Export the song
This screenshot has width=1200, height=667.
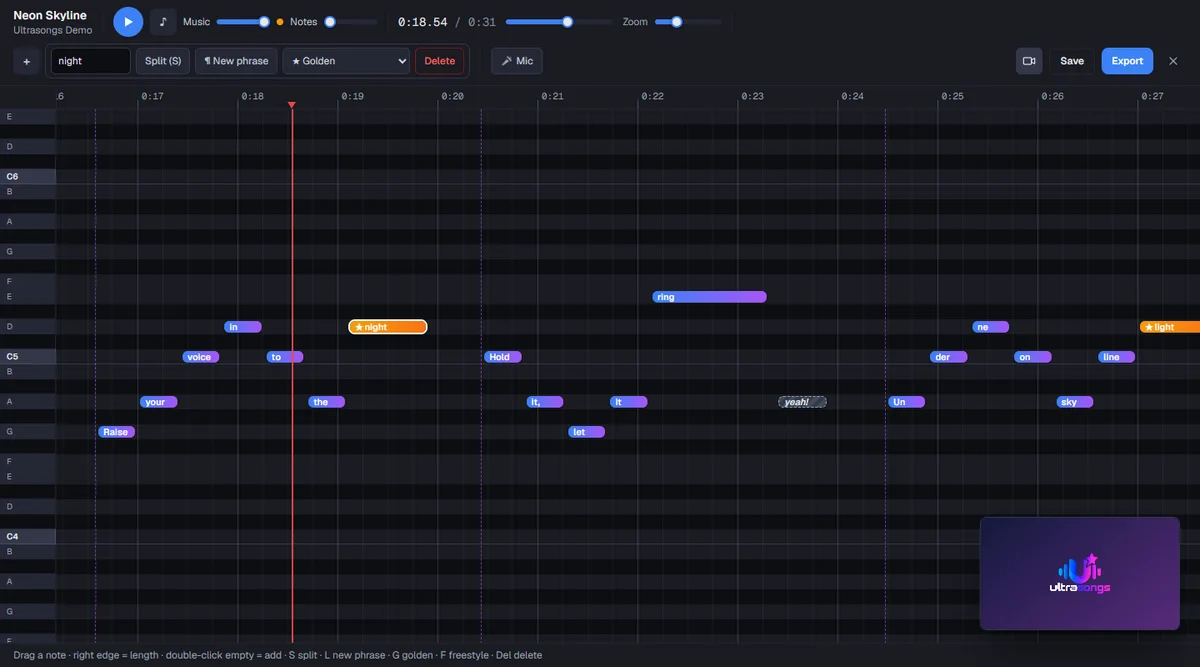[x=1127, y=61]
